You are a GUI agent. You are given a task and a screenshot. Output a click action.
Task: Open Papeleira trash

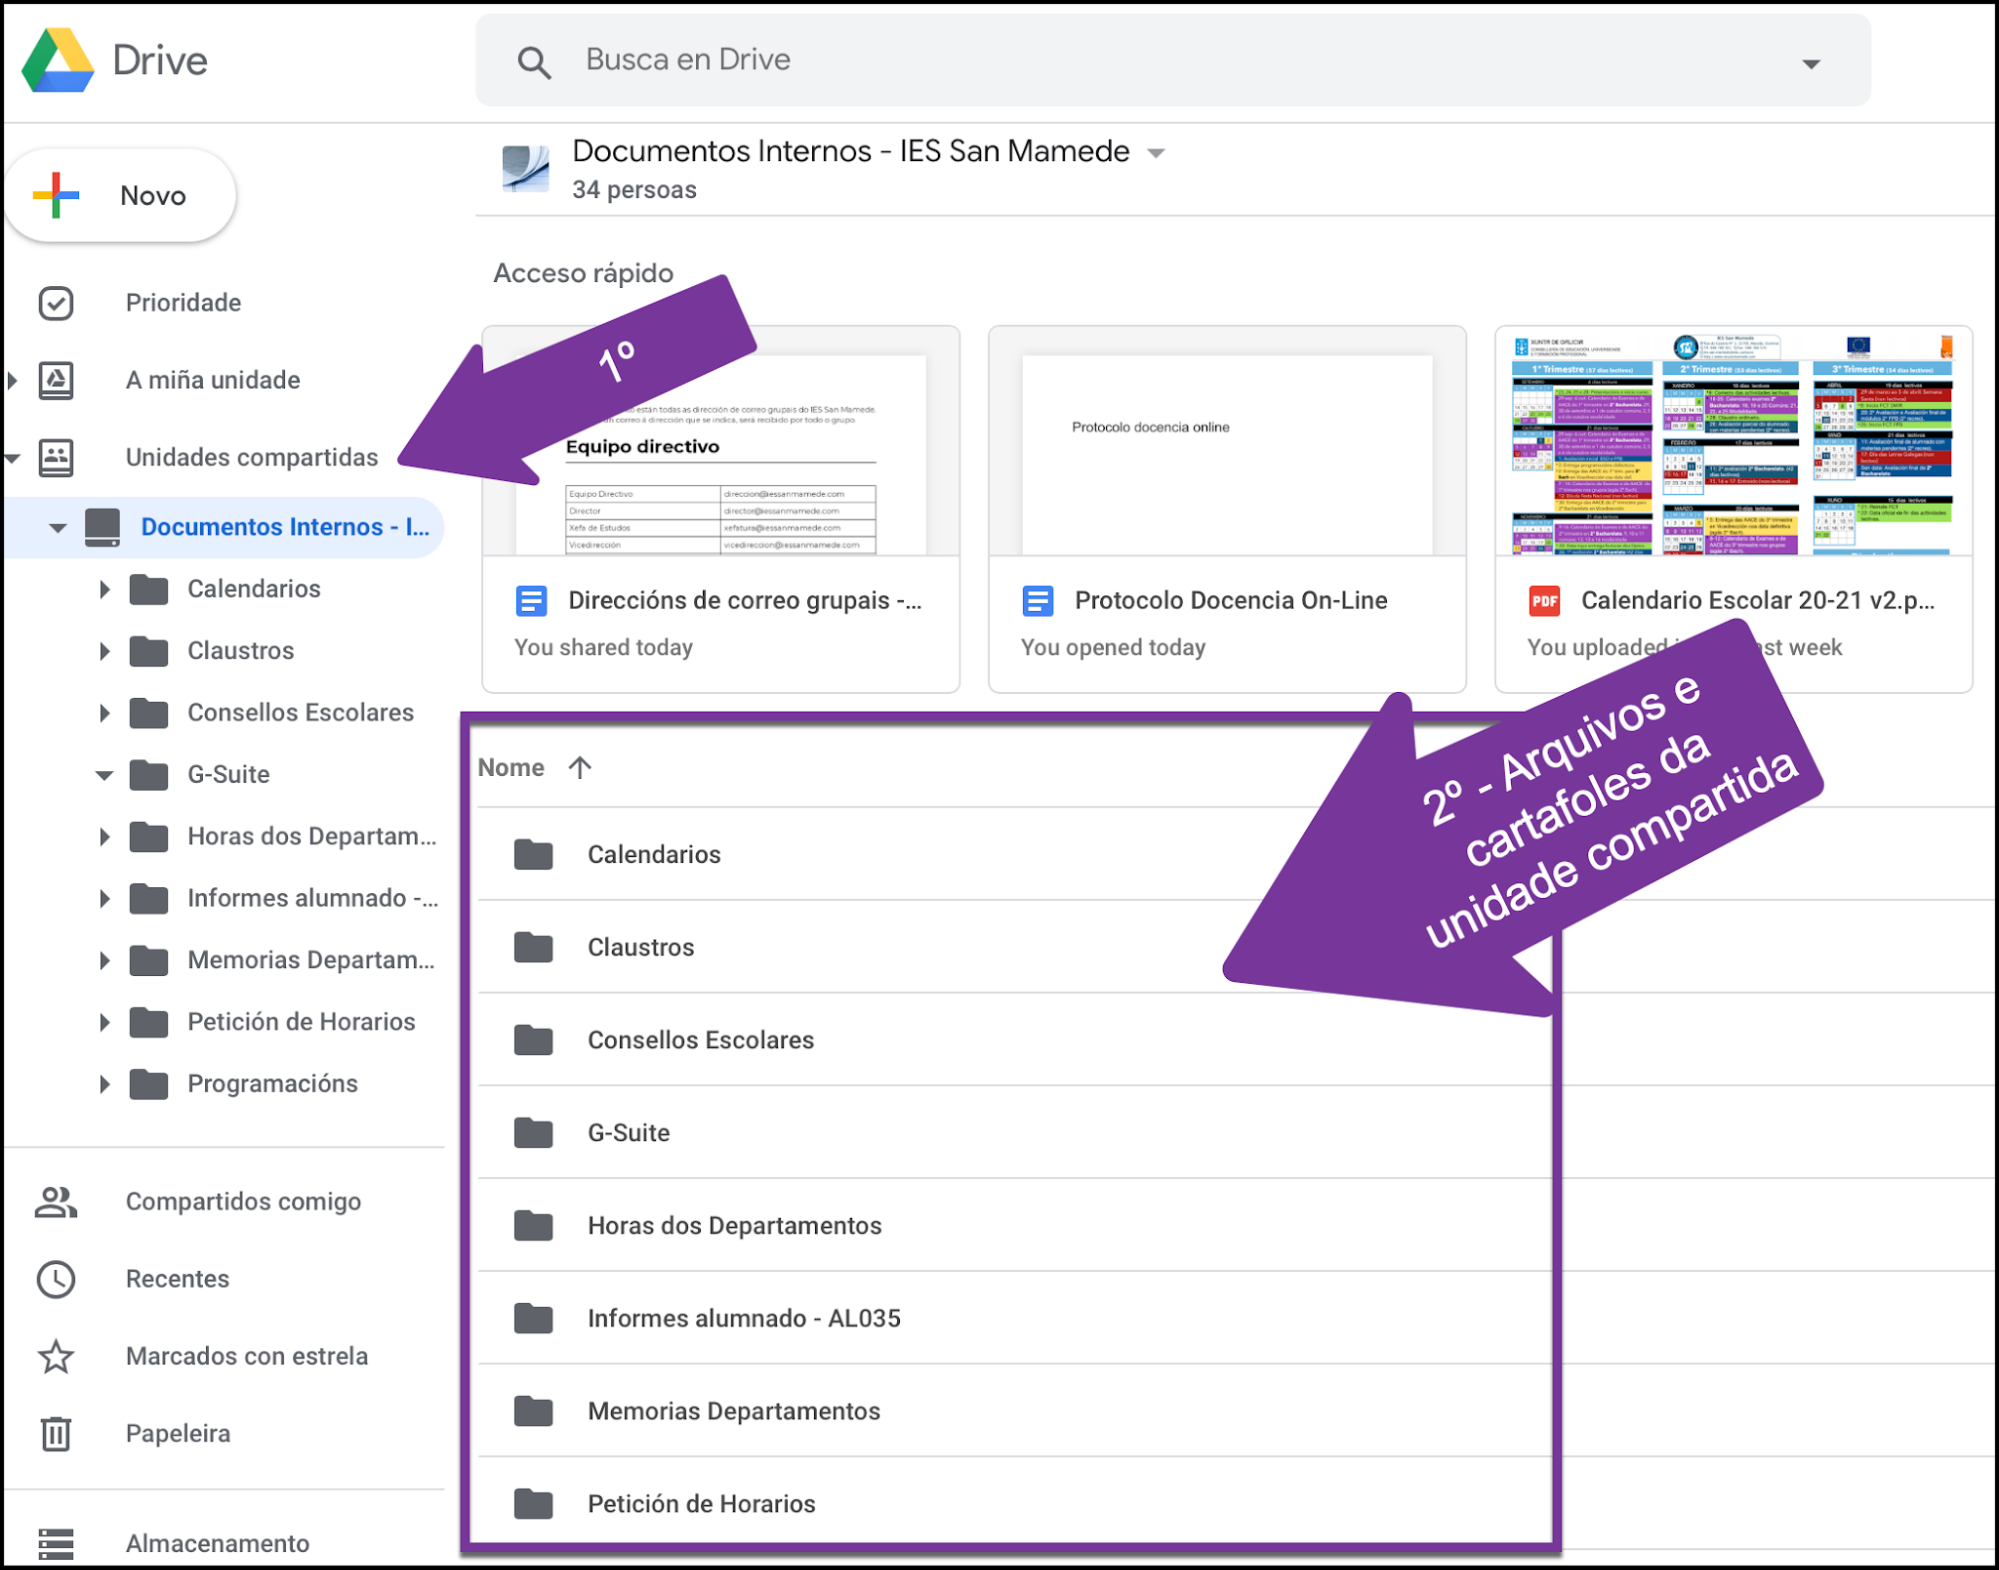pyautogui.click(x=177, y=1433)
